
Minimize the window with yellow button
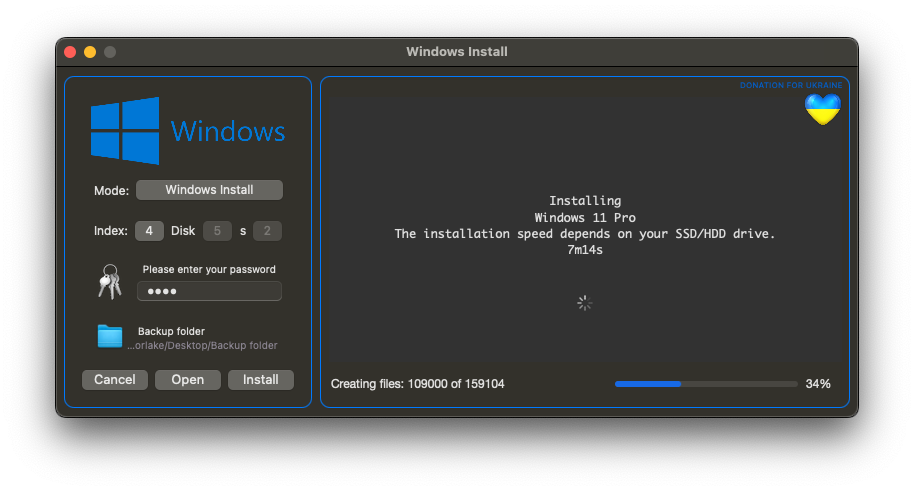click(90, 52)
